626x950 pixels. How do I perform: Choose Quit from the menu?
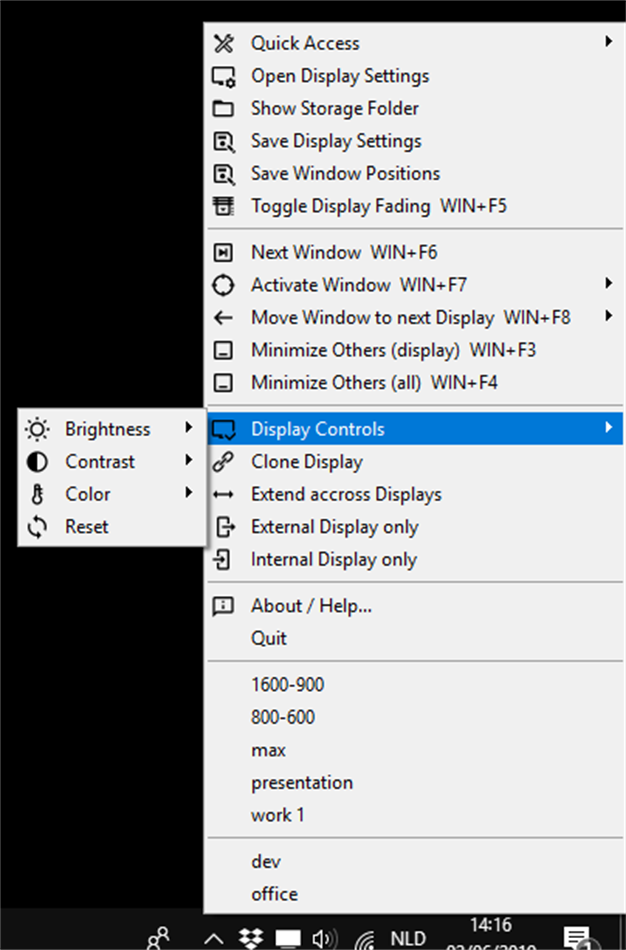tap(415, 639)
